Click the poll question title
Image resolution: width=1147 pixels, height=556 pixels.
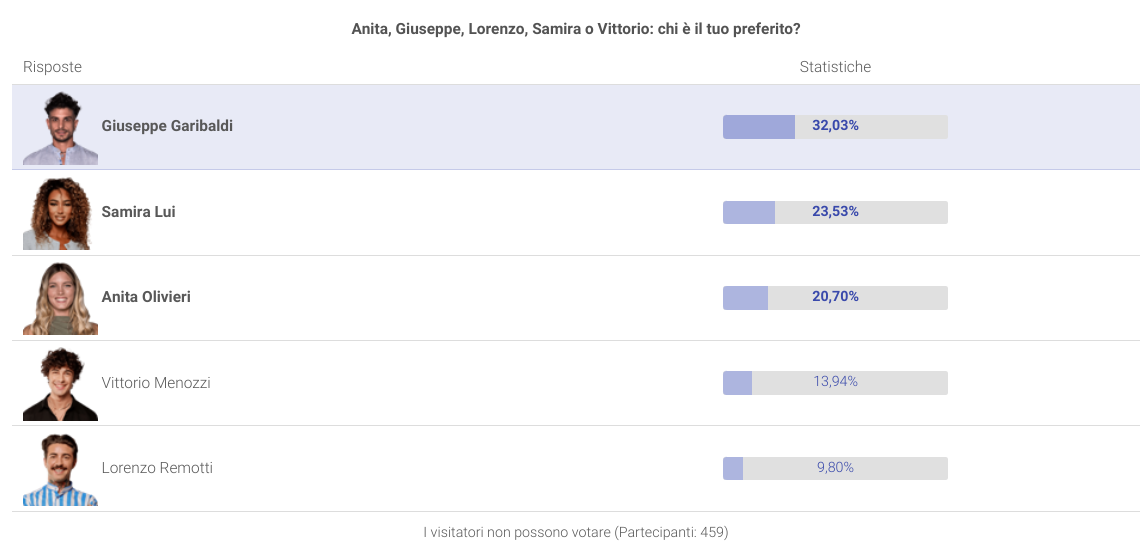point(576,29)
